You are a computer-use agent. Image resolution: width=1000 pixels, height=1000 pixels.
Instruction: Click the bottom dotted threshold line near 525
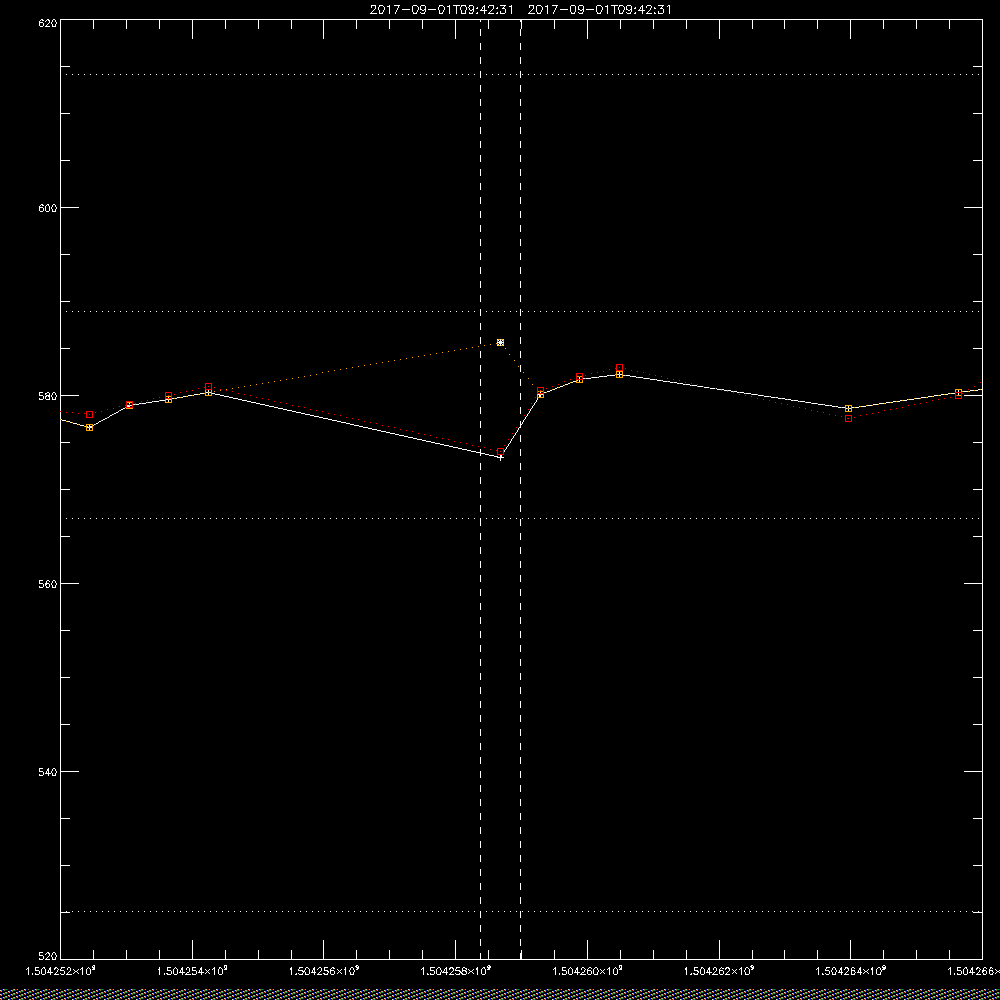[521, 911]
